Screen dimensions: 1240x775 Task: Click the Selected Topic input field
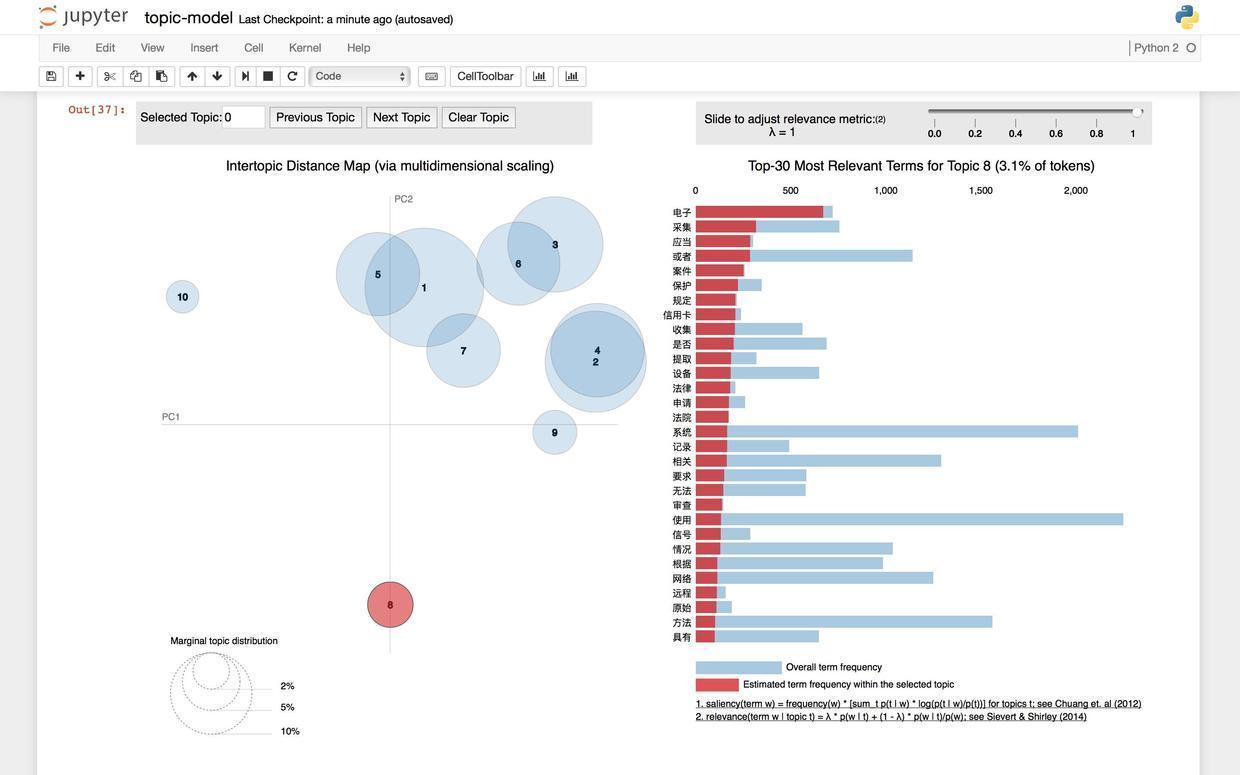pos(243,117)
